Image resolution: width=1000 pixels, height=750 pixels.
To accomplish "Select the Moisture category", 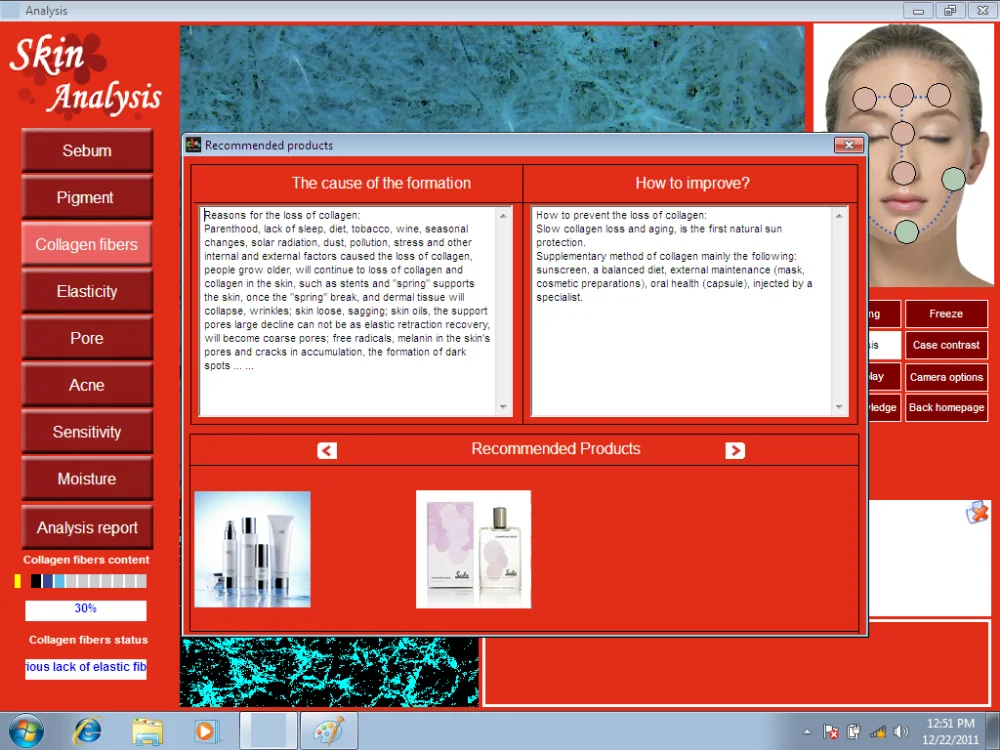I will pyautogui.click(x=87, y=479).
